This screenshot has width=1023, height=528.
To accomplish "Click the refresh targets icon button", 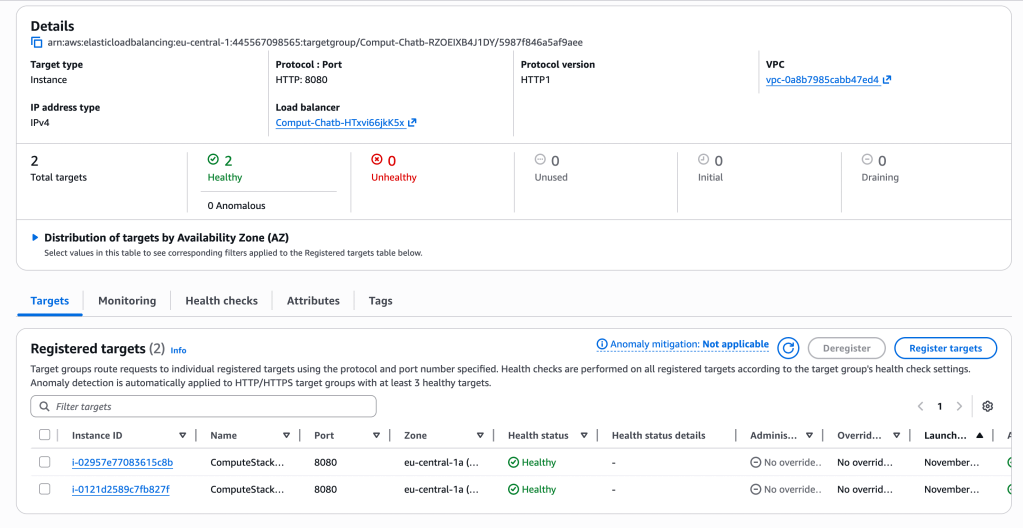I will pyautogui.click(x=788, y=348).
